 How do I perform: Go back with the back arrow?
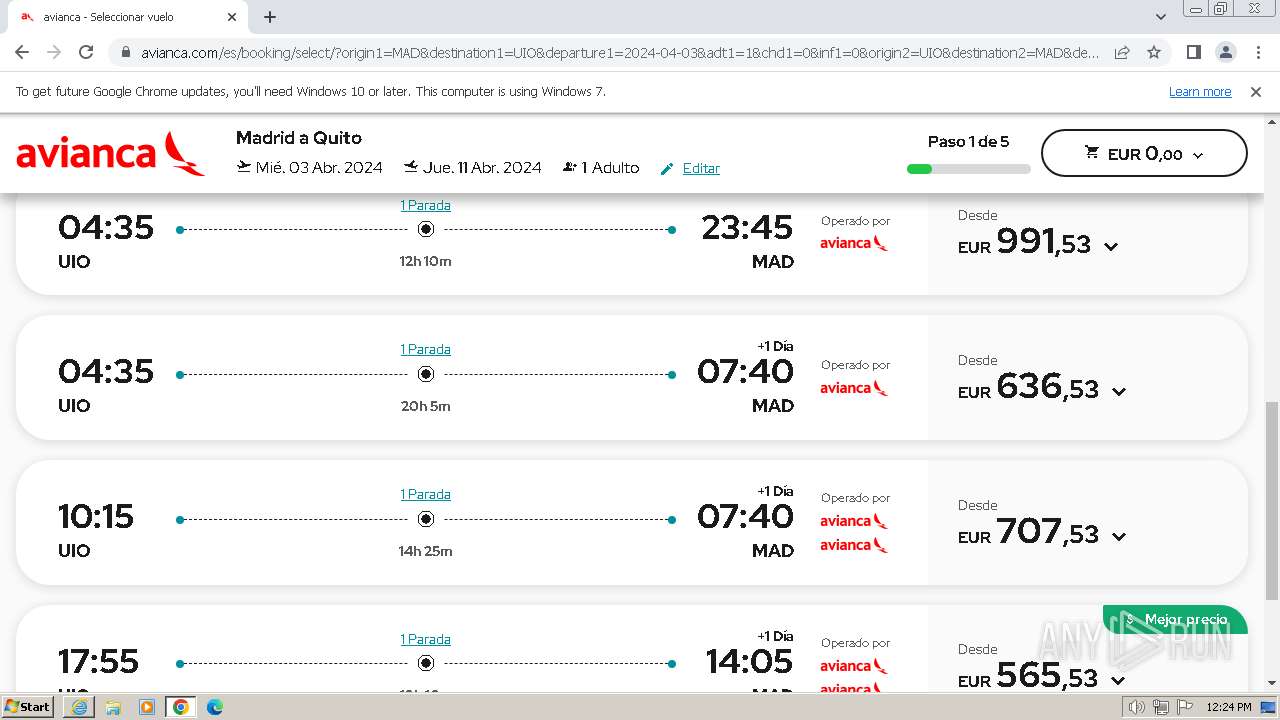point(22,52)
